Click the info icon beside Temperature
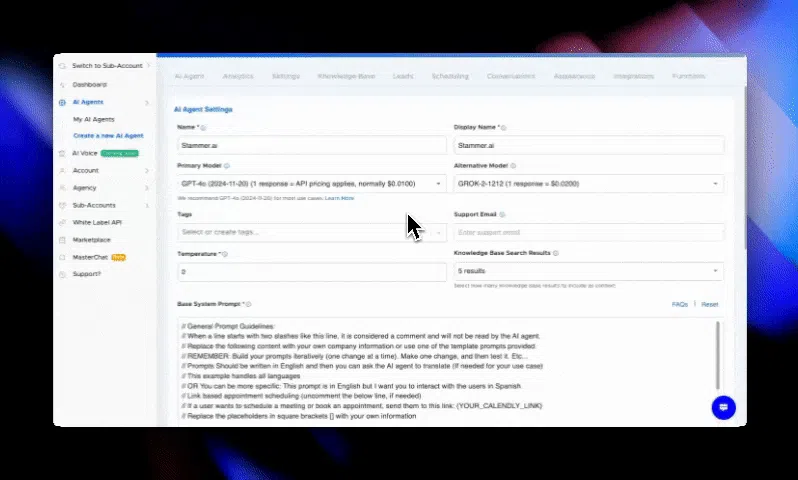Screen dimensions: 798x480 tap(225, 254)
